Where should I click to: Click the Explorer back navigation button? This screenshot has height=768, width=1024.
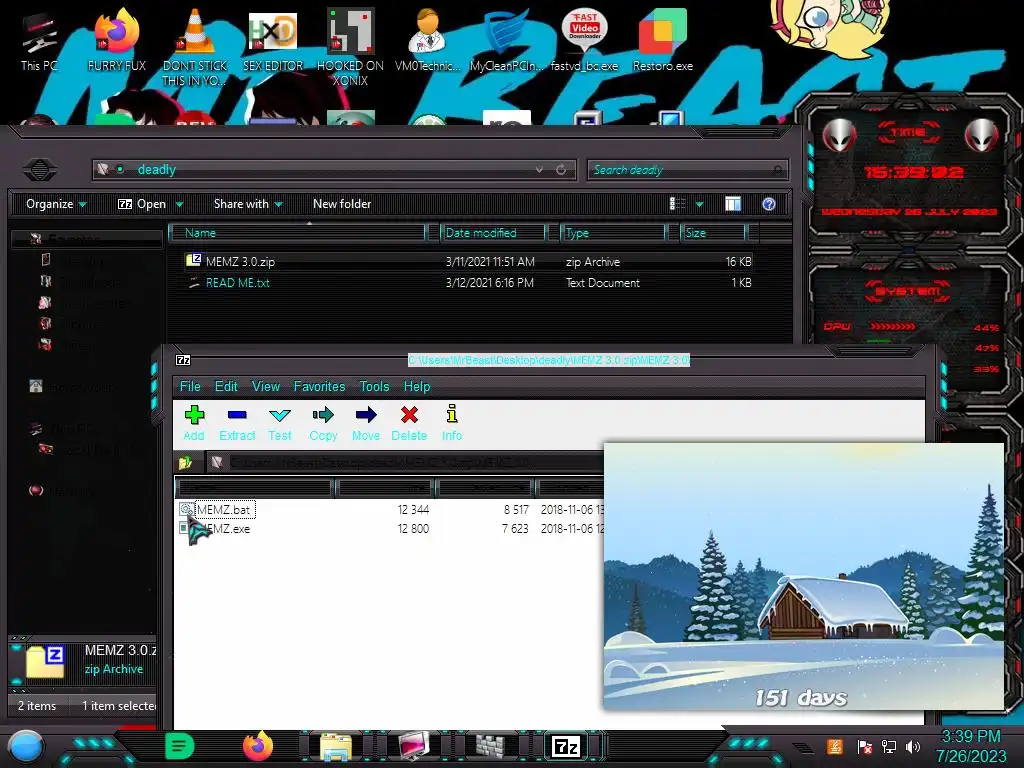tap(40, 170)
